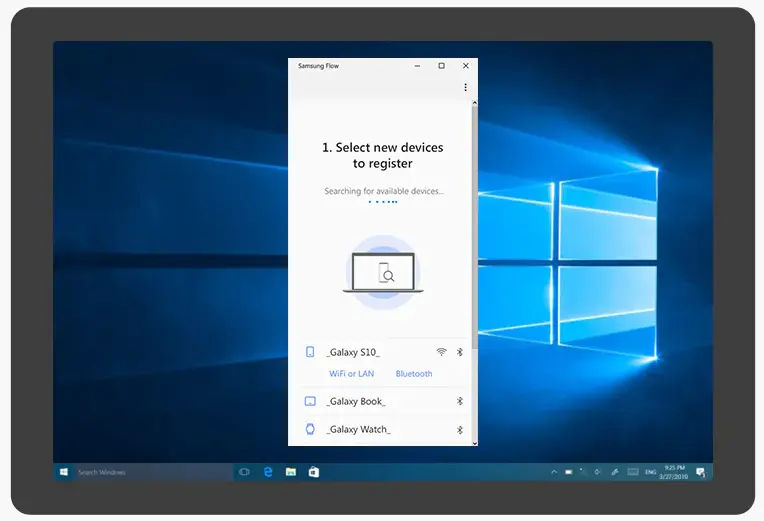Open the Action Center notifications icon
This screenshot has height=521, width=764.
(x=701, y=472)
